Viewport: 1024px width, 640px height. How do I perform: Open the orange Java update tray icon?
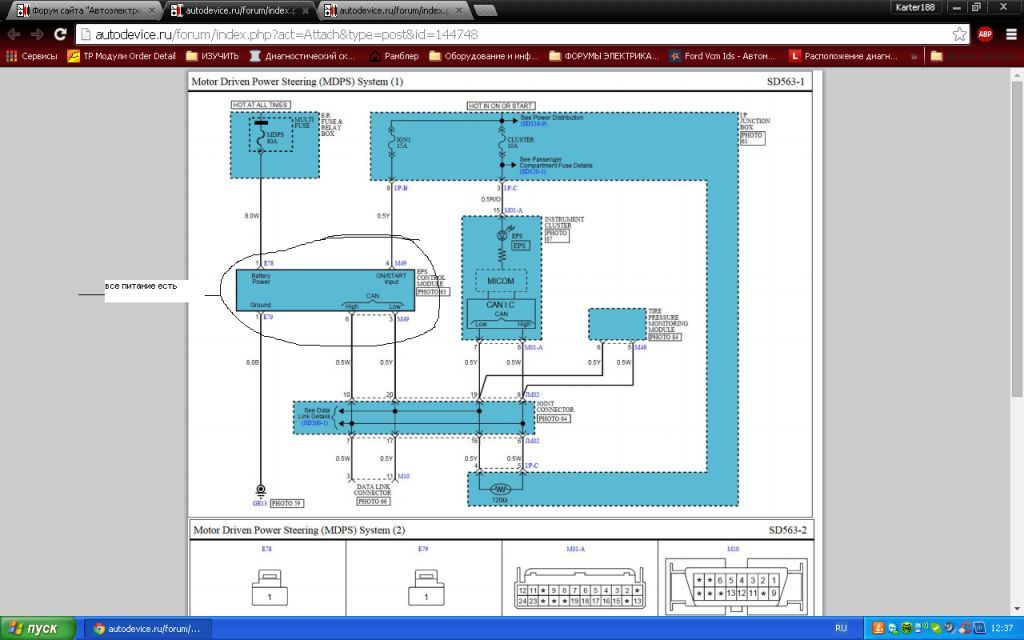[x=878, y=628]
